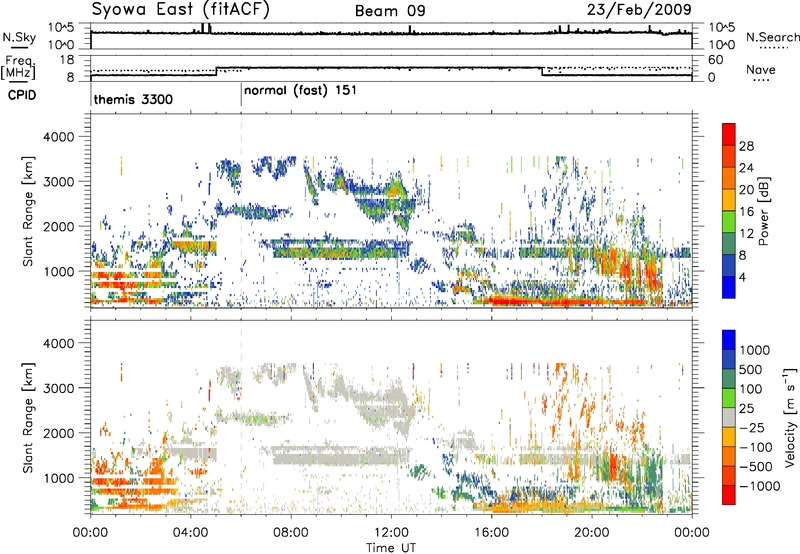Click the '16:00' time axis tick
Image resolution: width=800 pixels, height=554 pixels.
(x=492, y=533)
